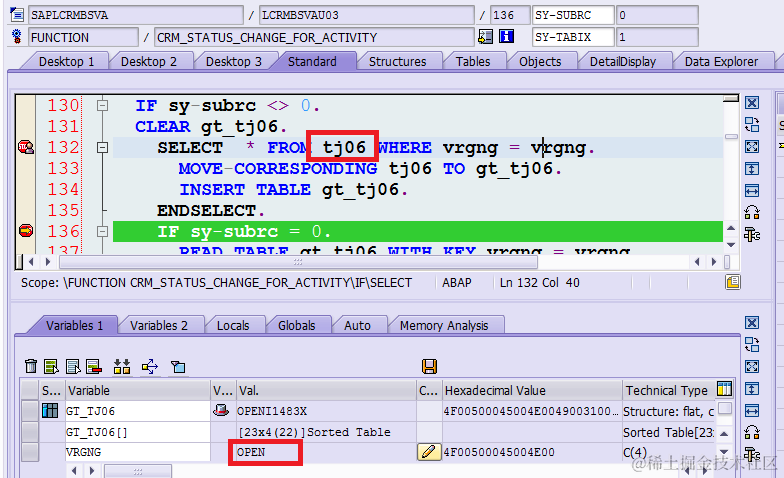Select the GT_TJ06 row selector box
This screenshot has width=784, height=478.
30,410
